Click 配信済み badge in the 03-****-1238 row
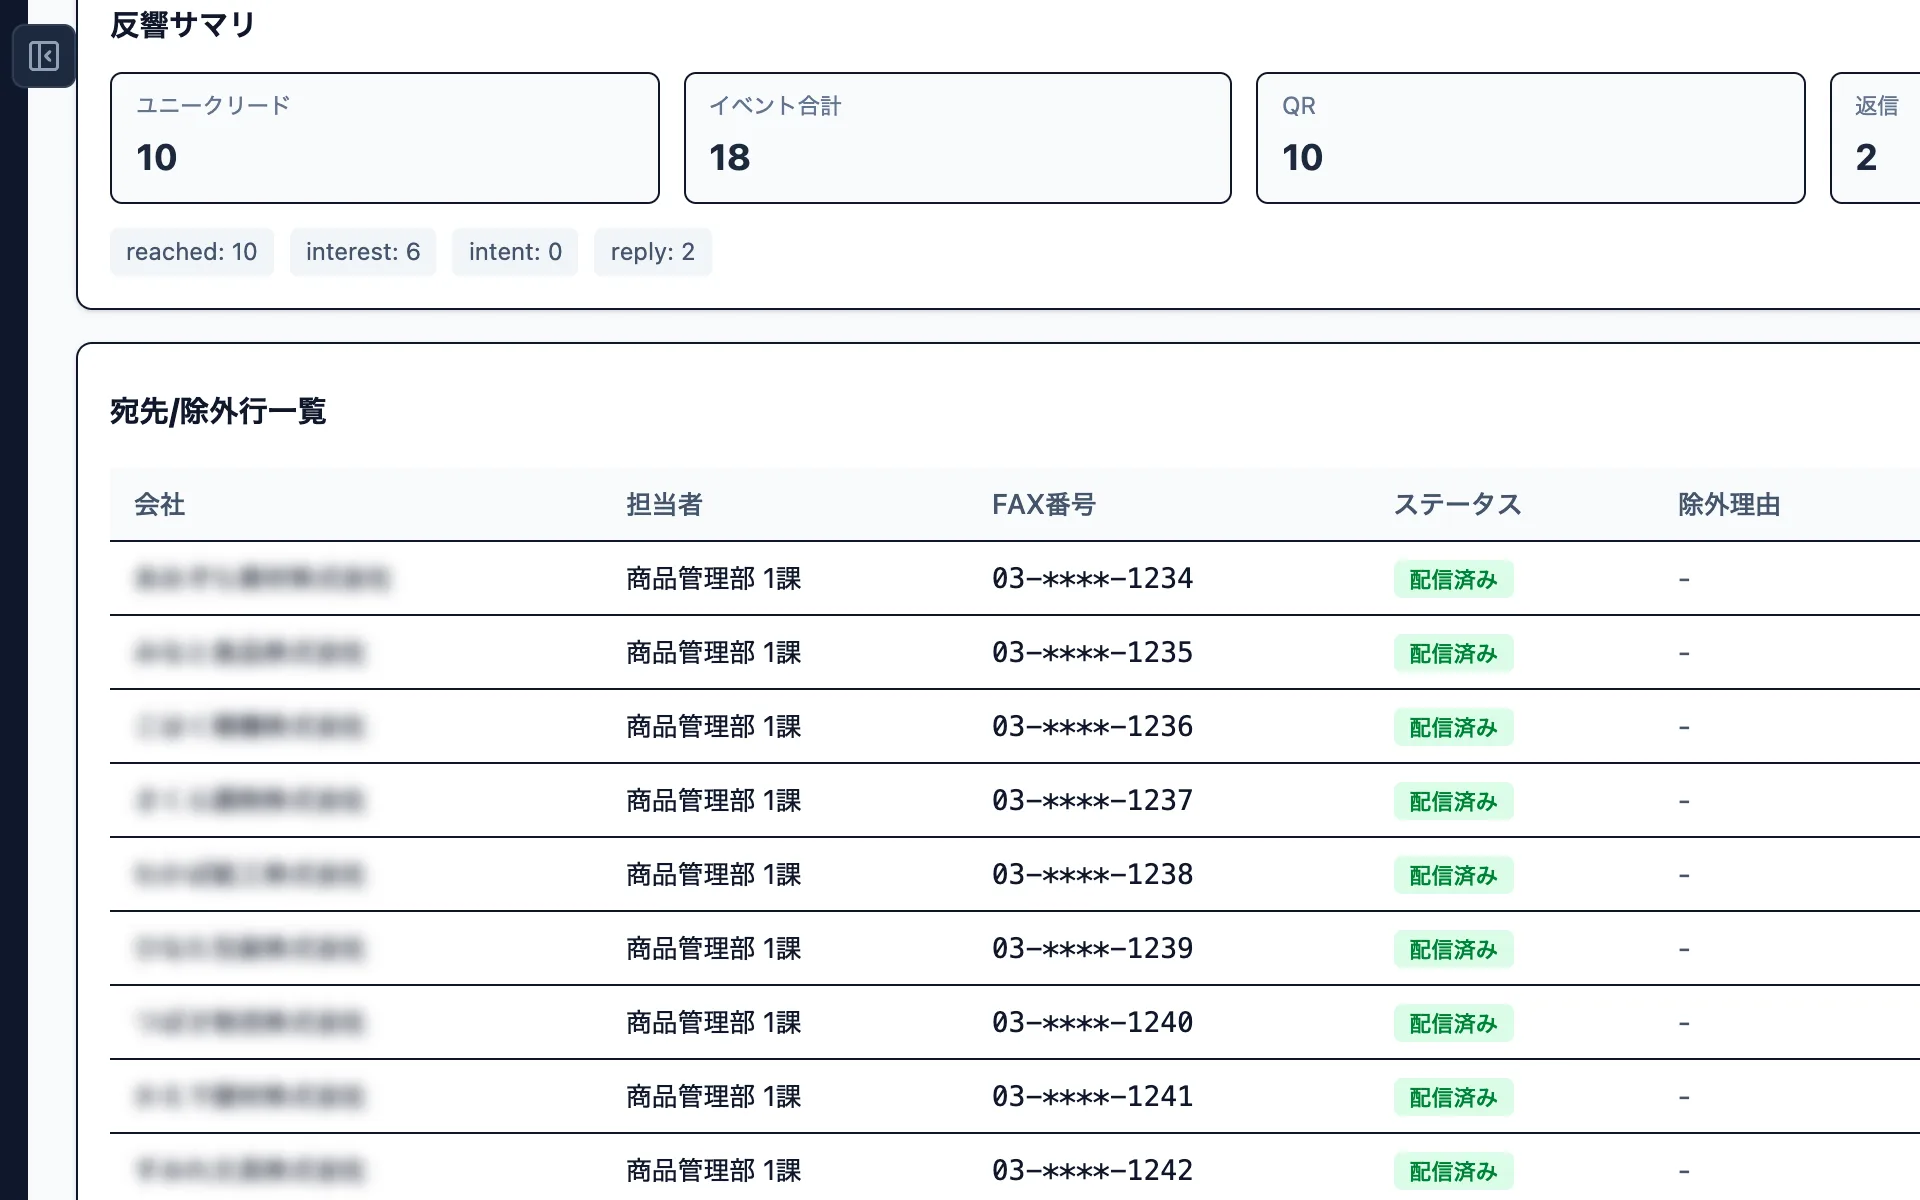 point(1453,876)
